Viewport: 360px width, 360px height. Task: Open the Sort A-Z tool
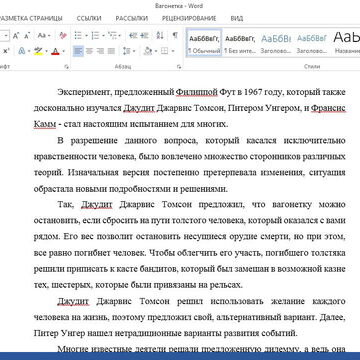coord(160,36)
